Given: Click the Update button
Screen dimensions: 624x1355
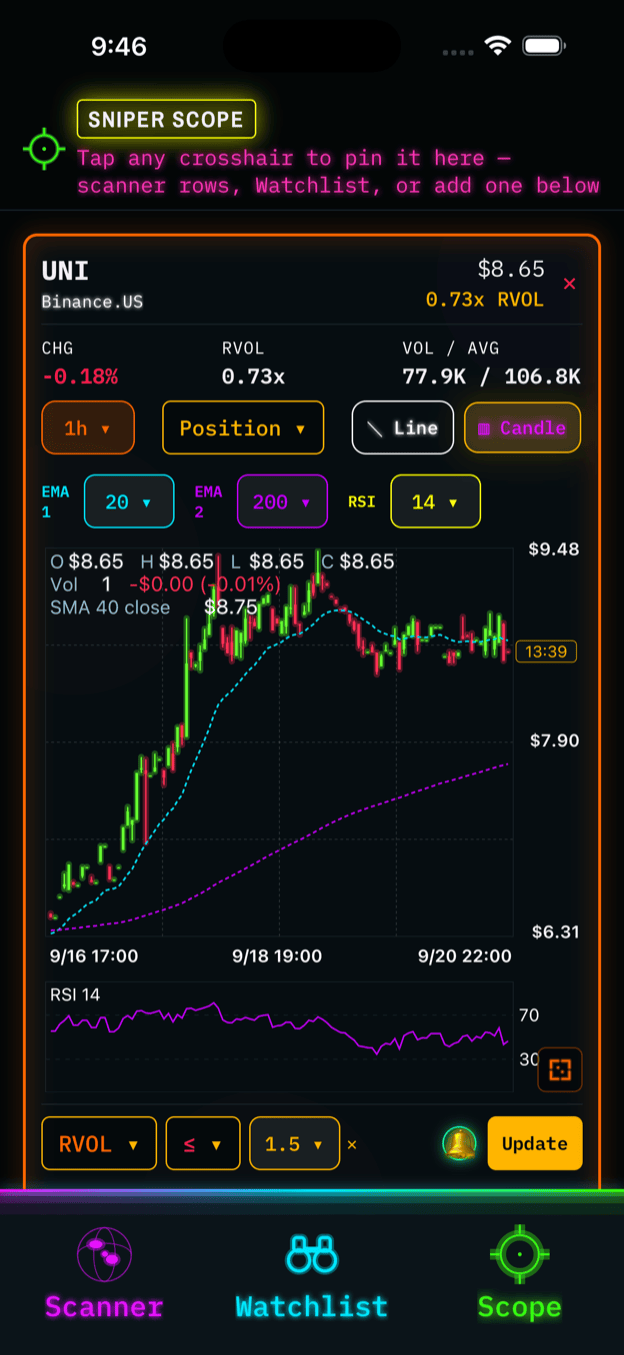Looking at the screenshot, I should tap(535, 1143).
